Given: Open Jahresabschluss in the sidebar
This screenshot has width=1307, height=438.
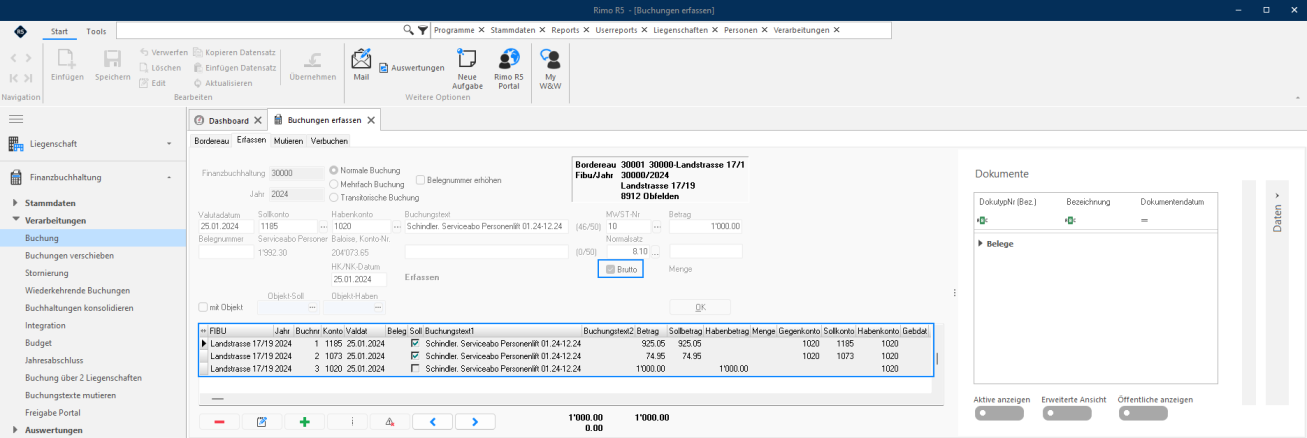Looking at the screenshot, I should pyautogui.click(x=54, y=360).
